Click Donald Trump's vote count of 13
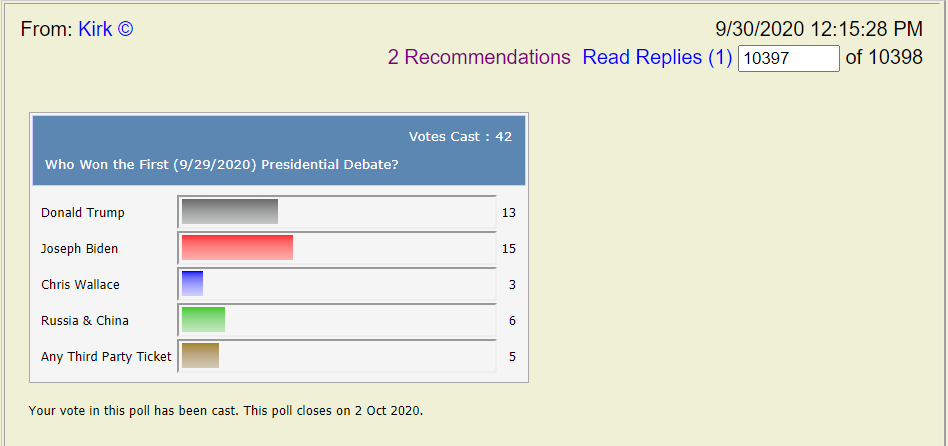The width and height of the screenshot is (948, 446). 509,213
